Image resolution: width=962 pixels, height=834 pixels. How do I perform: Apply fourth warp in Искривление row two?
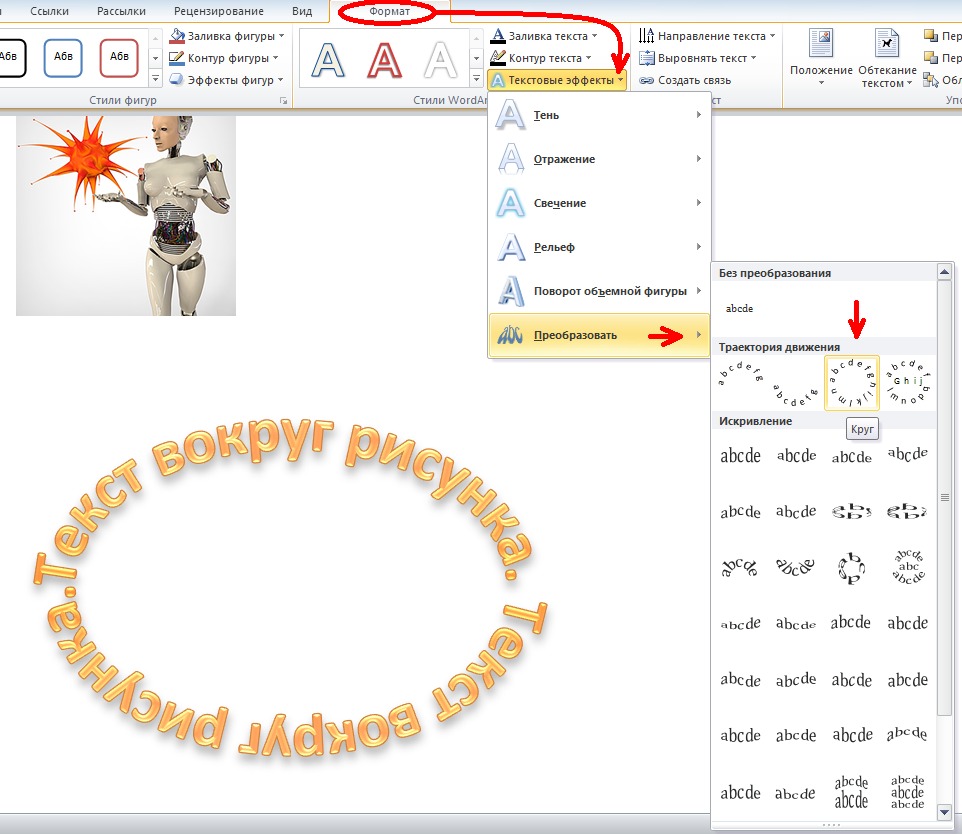coord(907,511)
